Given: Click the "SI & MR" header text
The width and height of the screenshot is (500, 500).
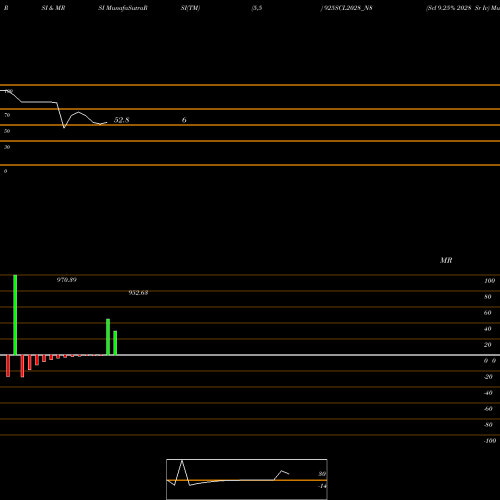Looking at the screenshot, I should [53, 8].
